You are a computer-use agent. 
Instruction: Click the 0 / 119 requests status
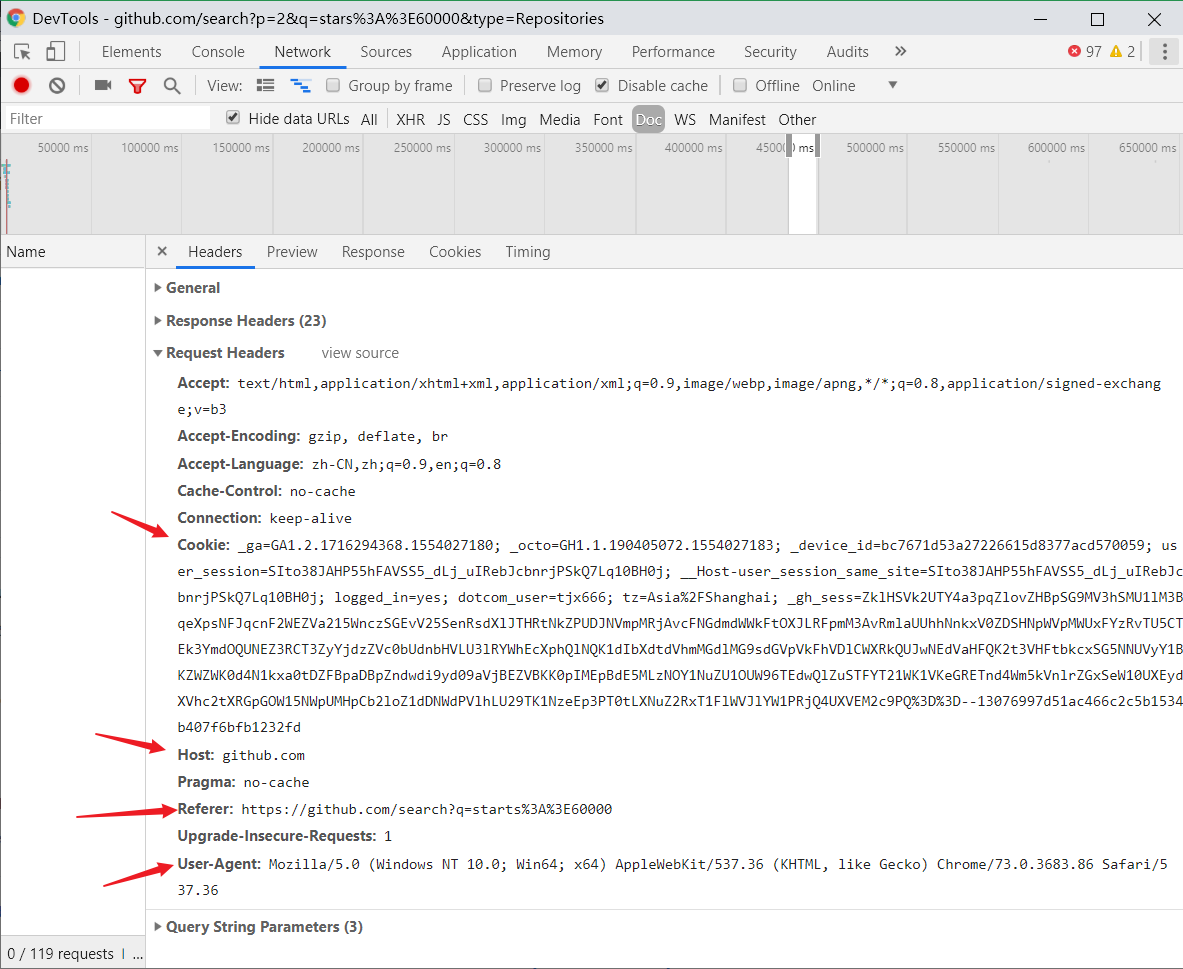coord(60,953)
